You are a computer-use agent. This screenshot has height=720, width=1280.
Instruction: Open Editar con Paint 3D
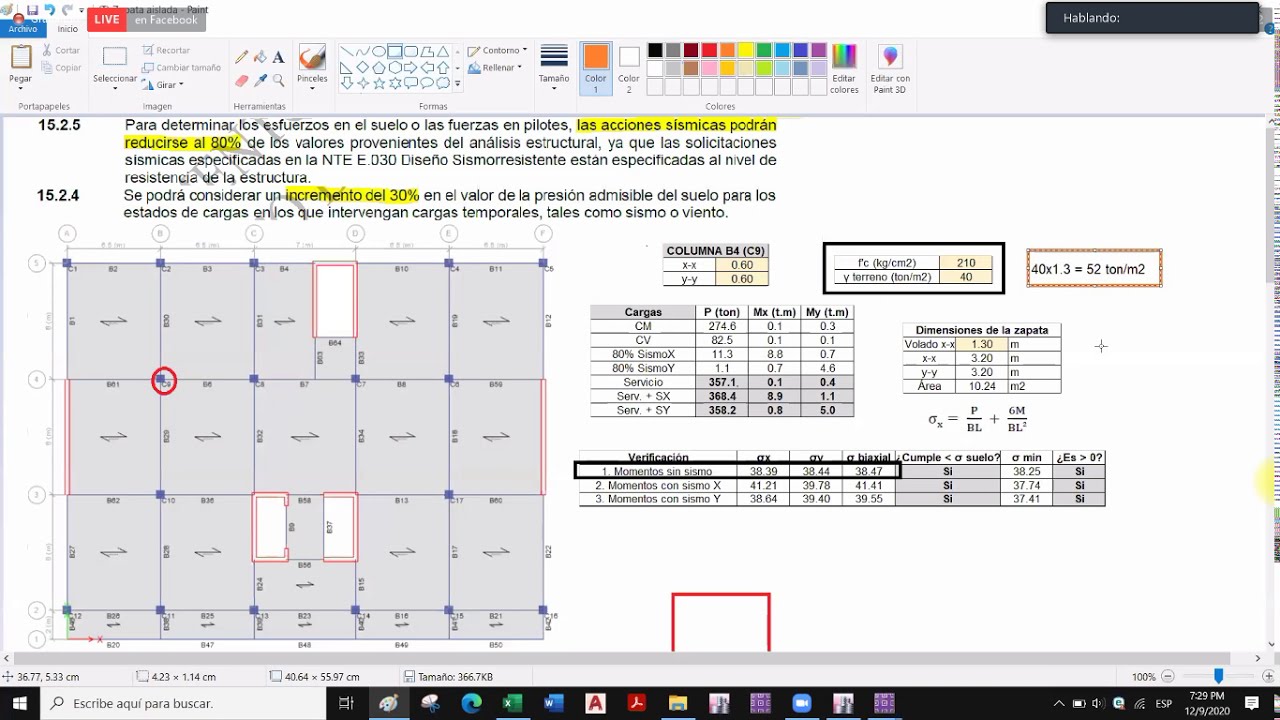click(x=890, y=68)
